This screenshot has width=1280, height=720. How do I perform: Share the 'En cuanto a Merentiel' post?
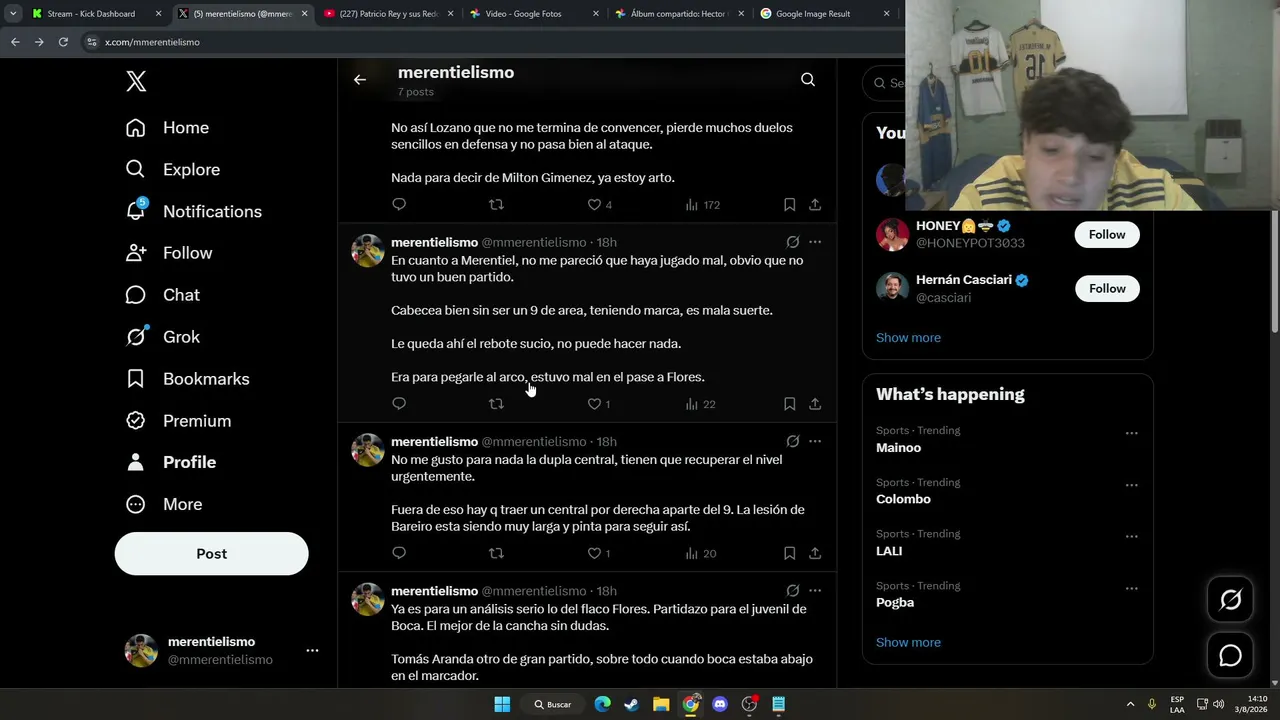(x=815, y=404)
